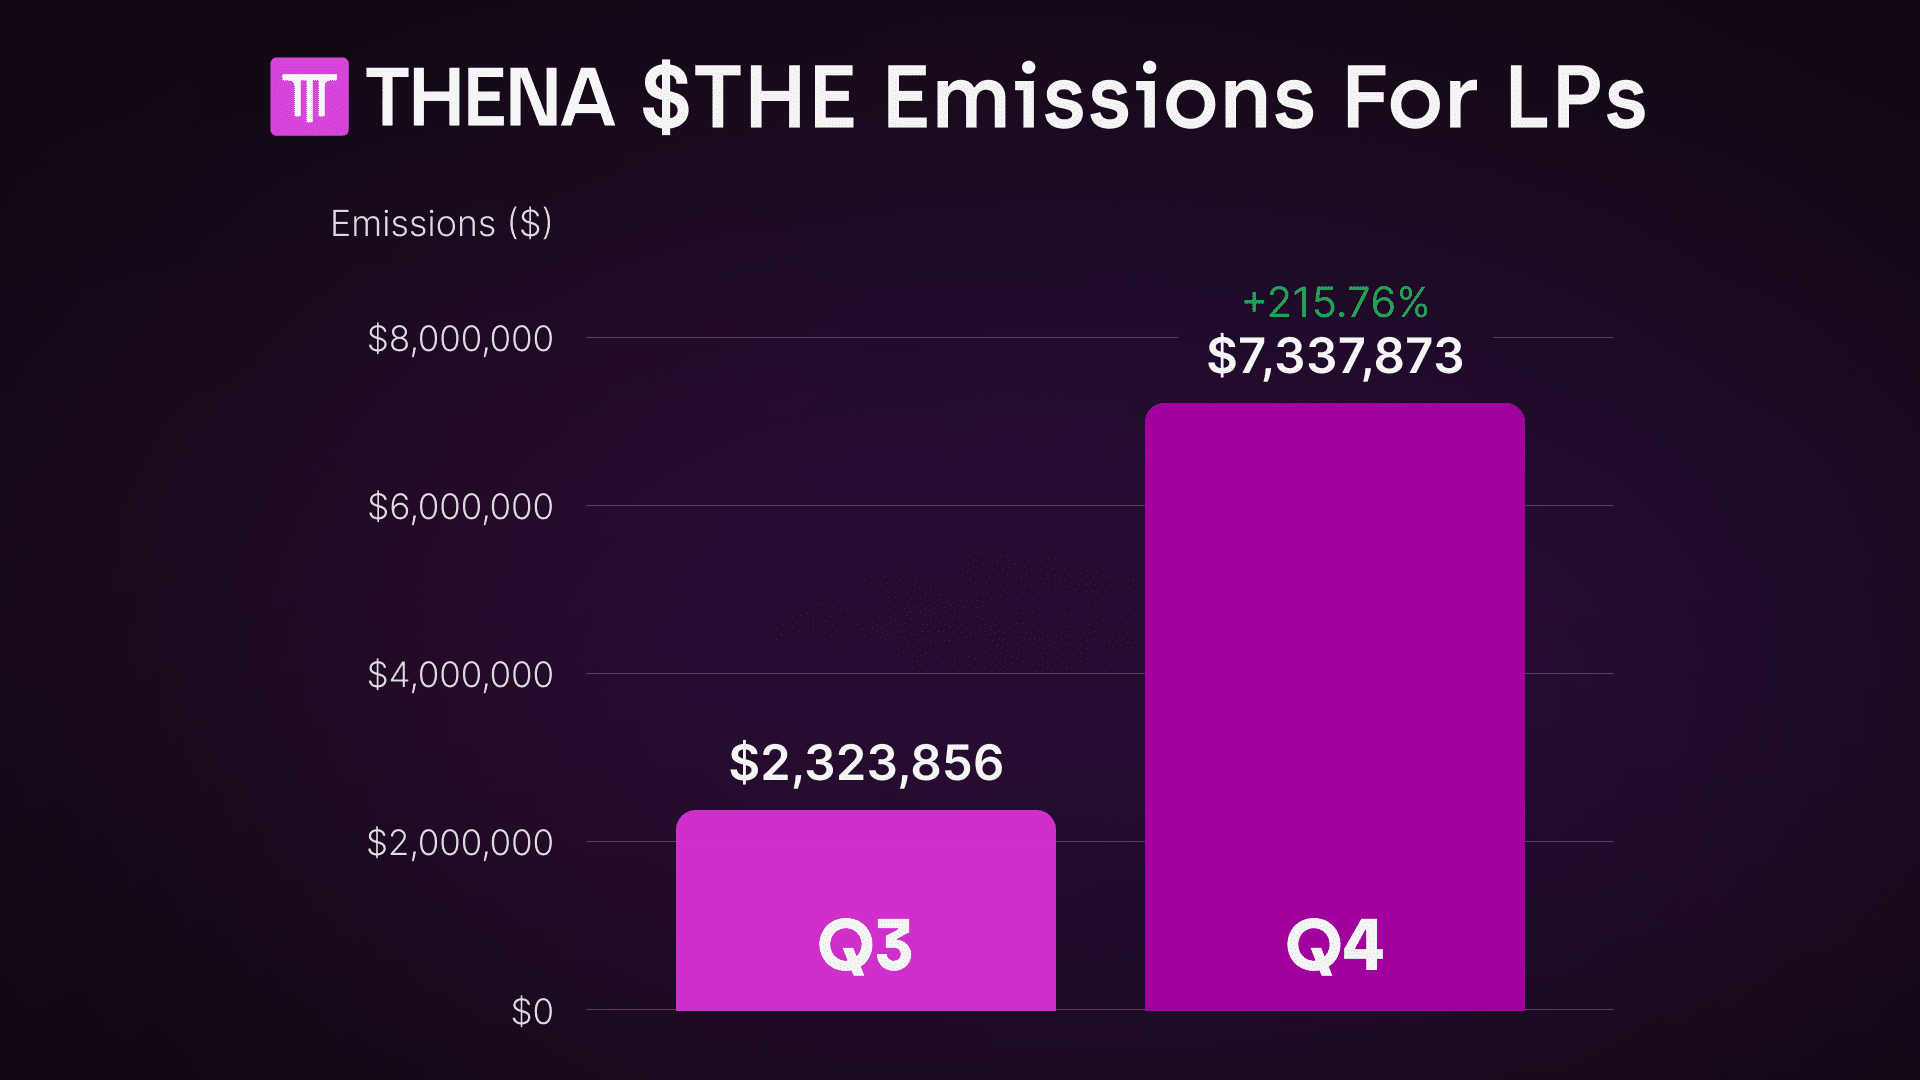
Task: Click the word For in the title
Action: point(1409,98)
